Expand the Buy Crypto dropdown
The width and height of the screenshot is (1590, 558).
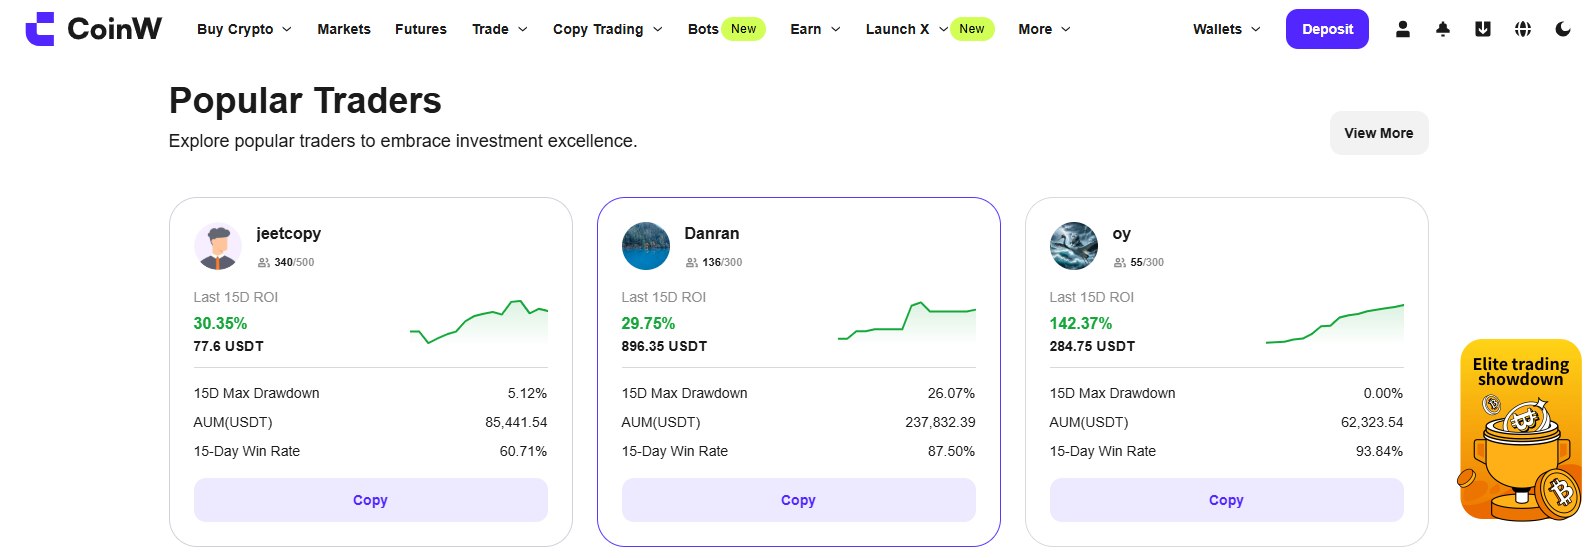244,29
